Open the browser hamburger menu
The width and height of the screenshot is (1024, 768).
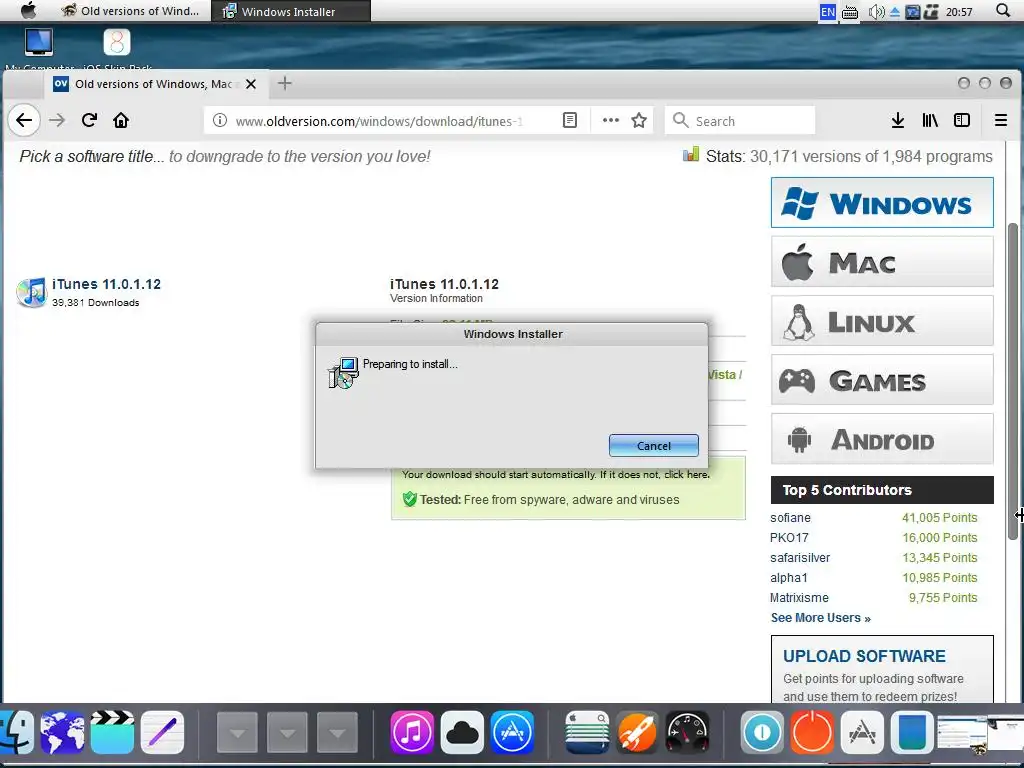tap(1000, 120)
